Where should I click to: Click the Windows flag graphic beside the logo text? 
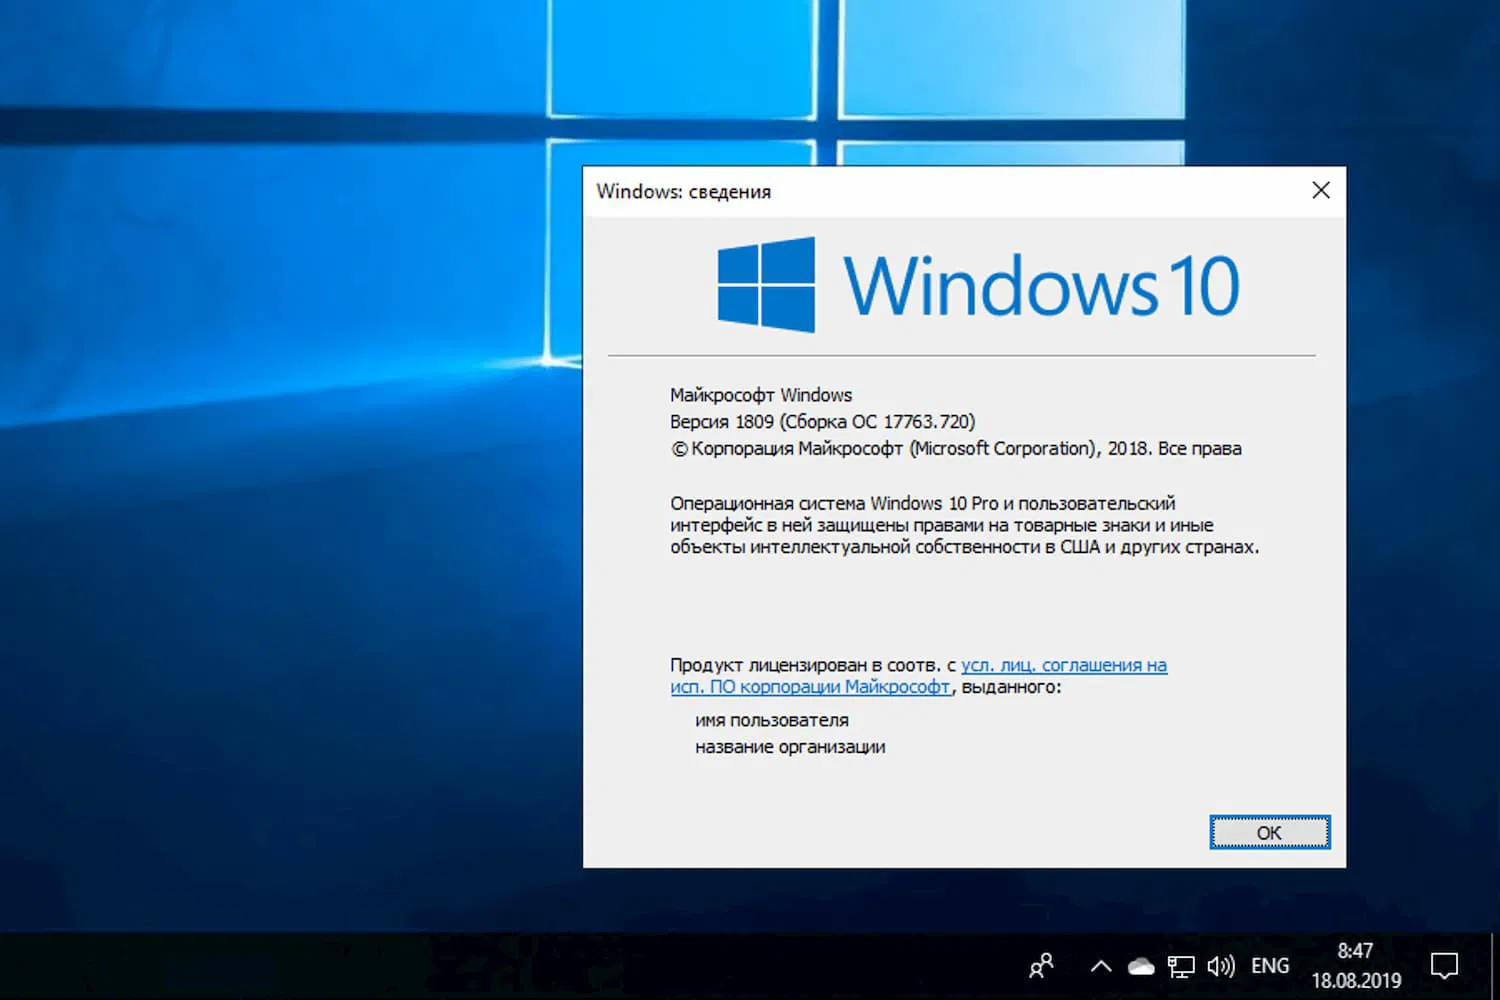tap(766, 283)
